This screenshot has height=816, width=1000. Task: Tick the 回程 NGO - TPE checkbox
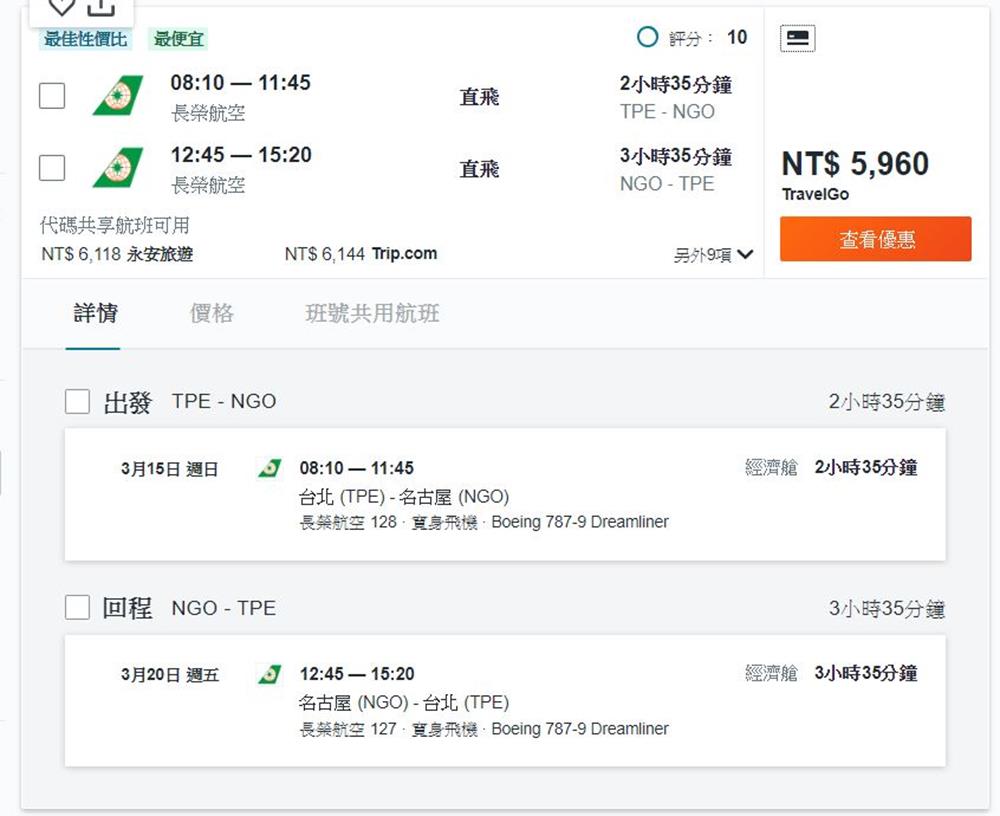77,607
